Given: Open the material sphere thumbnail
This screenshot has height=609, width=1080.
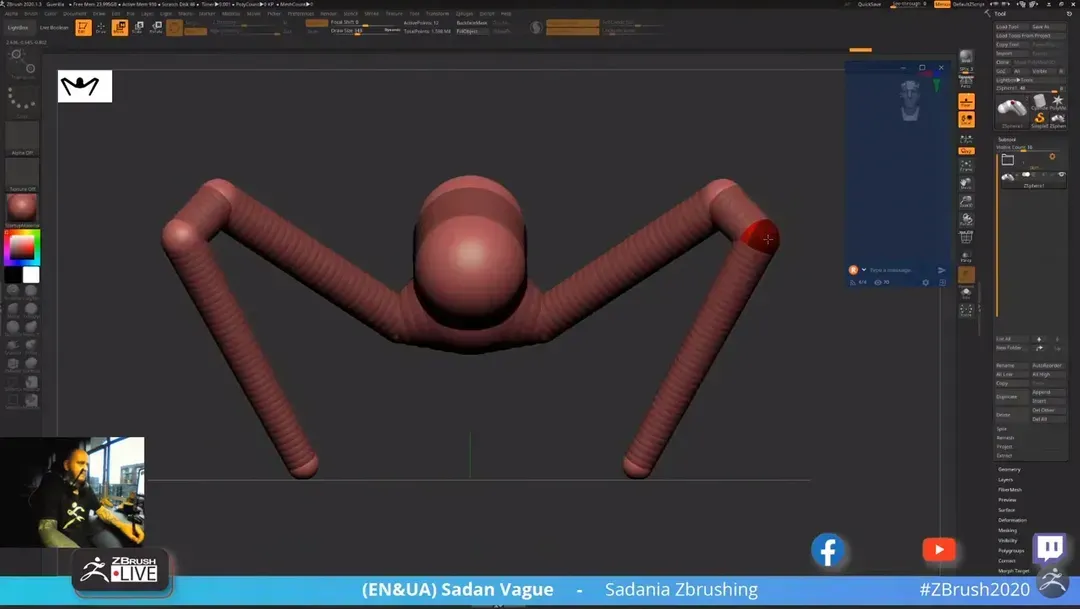Looking at the screenshot, I should [22, 208].
